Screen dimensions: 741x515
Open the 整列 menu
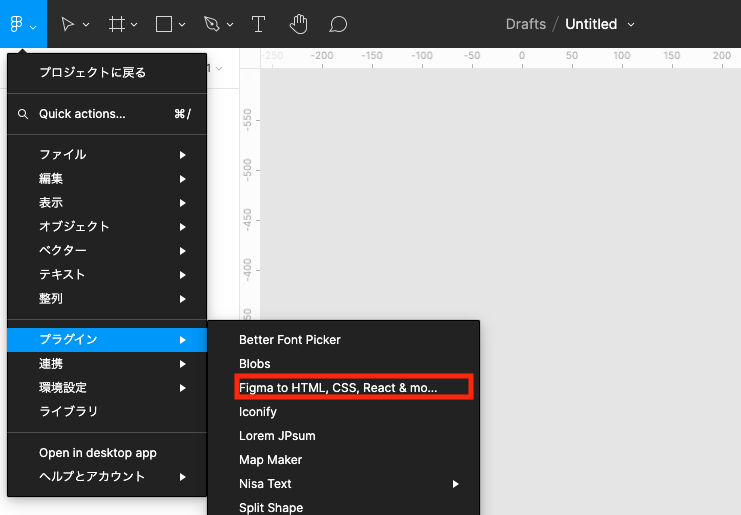tap(107, 299)
